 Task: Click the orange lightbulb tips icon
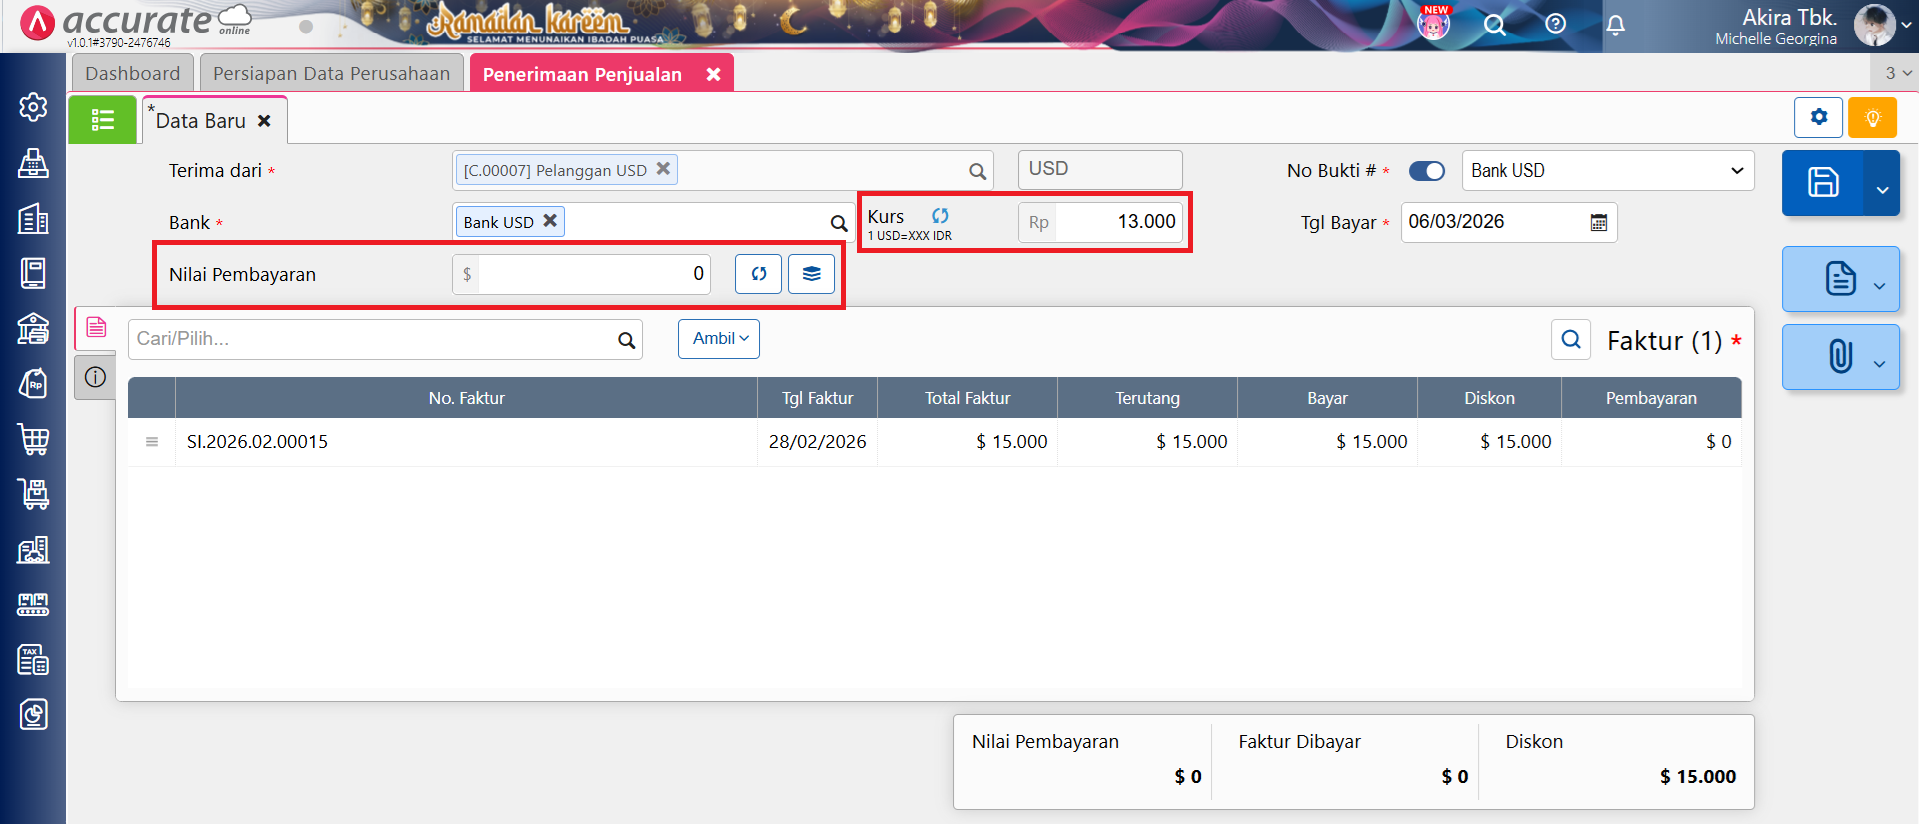[x=1872, y=118]
